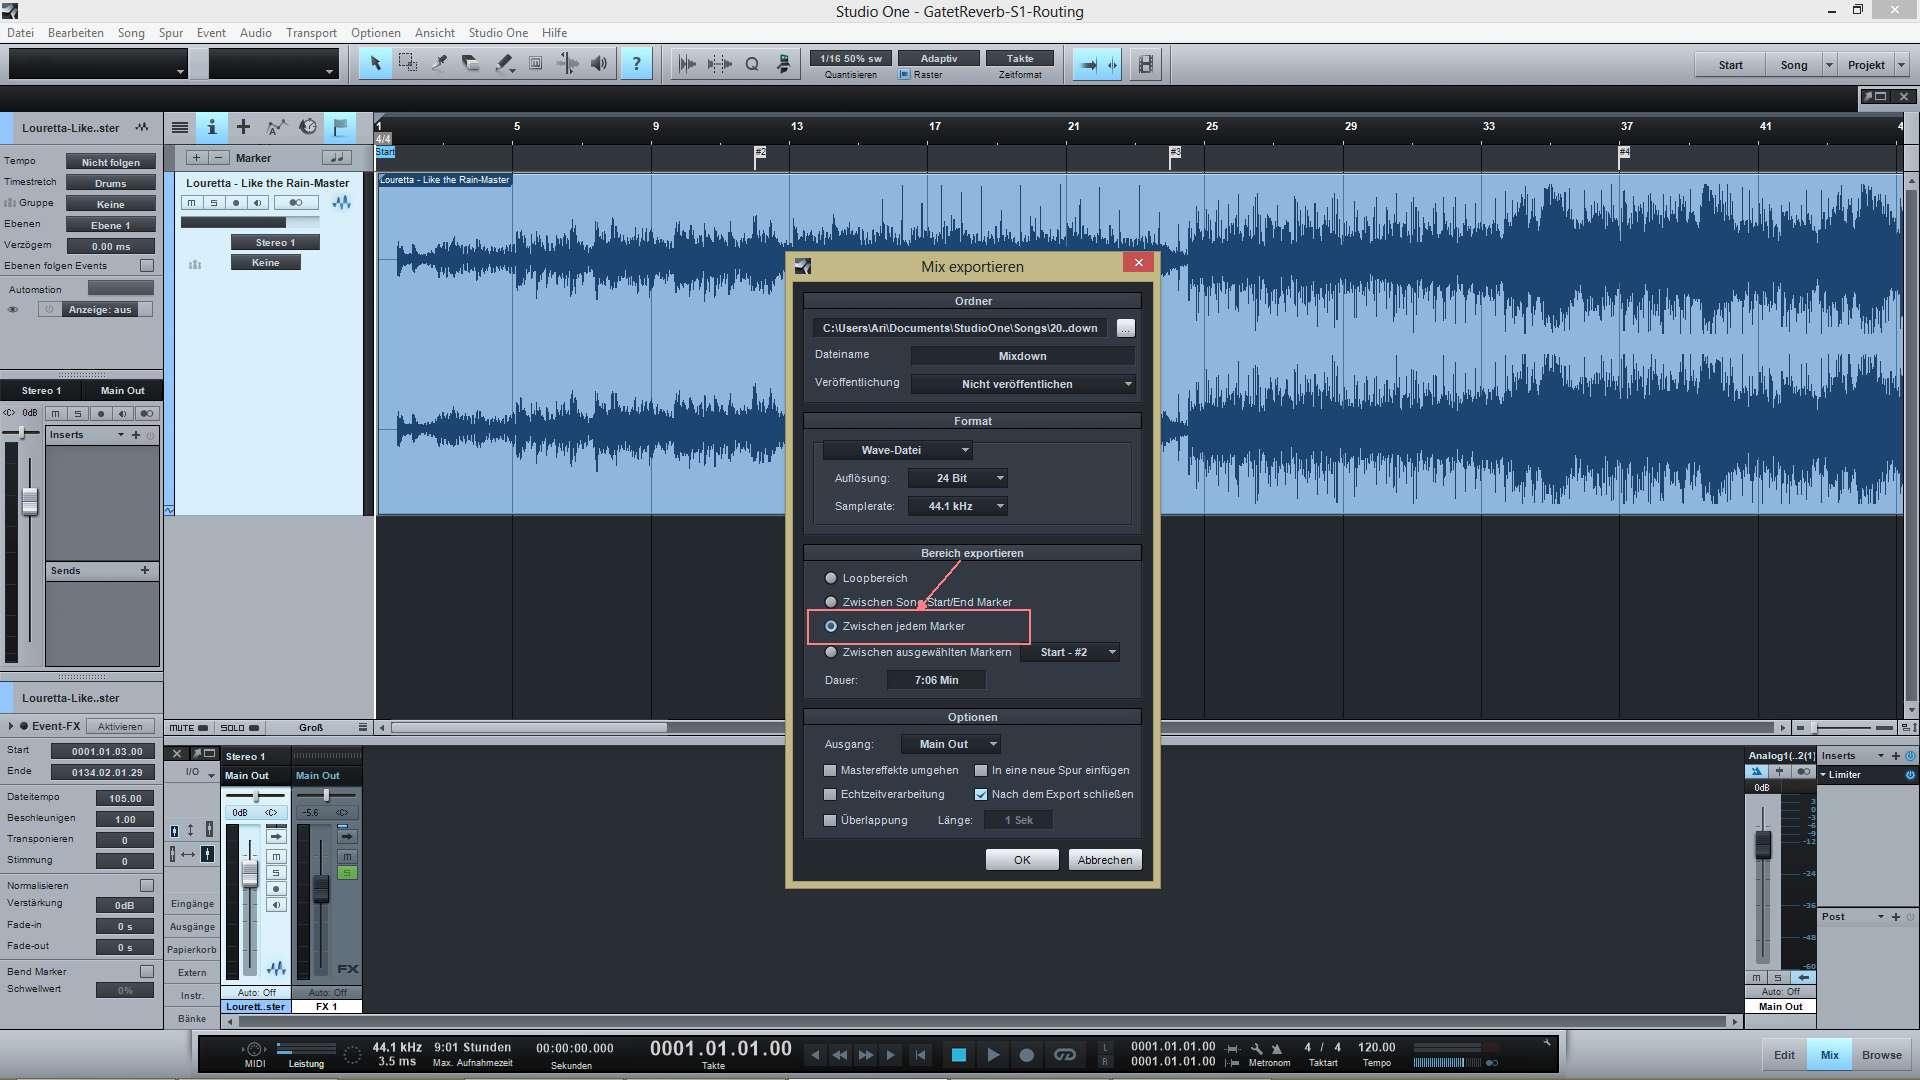Toggle the Loop button in transport
This screenshot has width=1920, height=1080.
[x=1065, y=1055]
